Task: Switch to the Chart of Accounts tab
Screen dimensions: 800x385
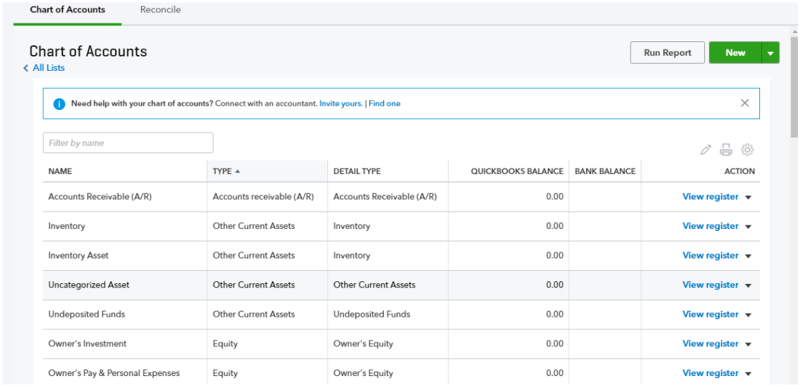Action: [67, 10]
